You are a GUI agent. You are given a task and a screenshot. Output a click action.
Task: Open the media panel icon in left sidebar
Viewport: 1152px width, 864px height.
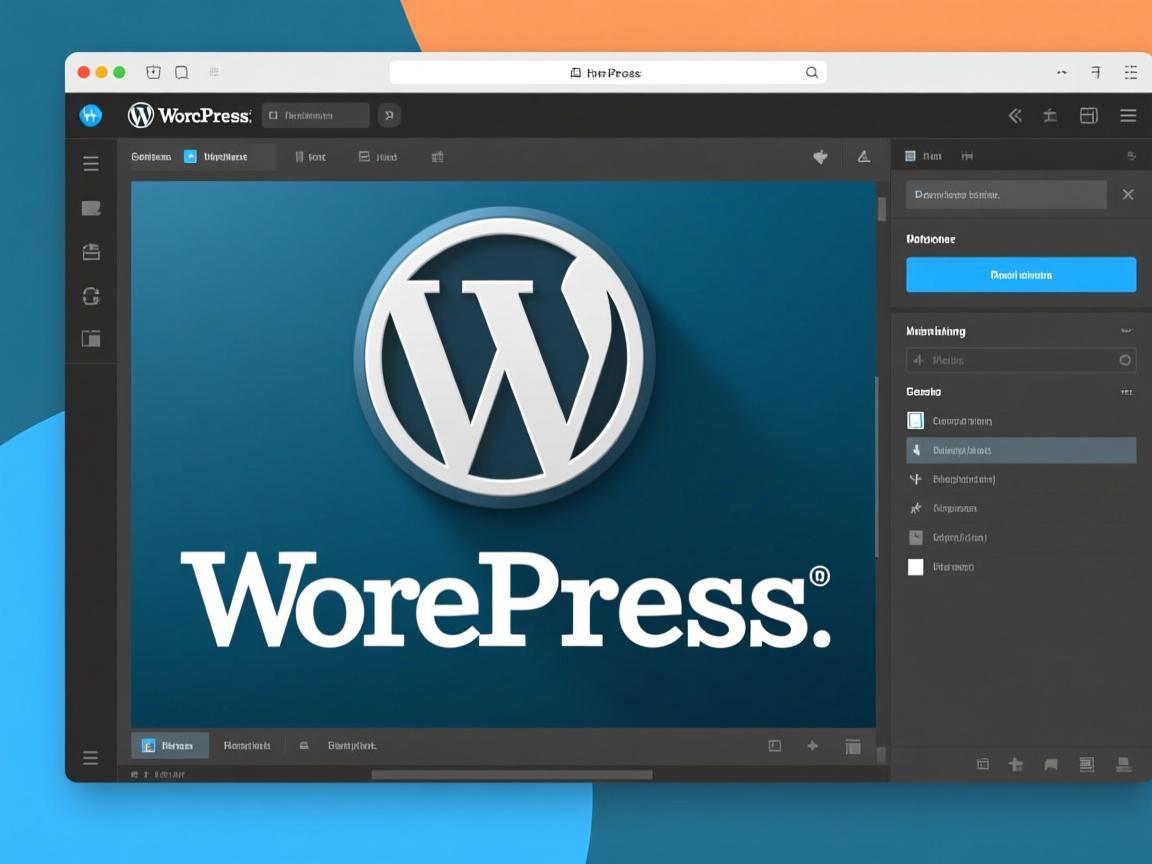click(91, 338)
